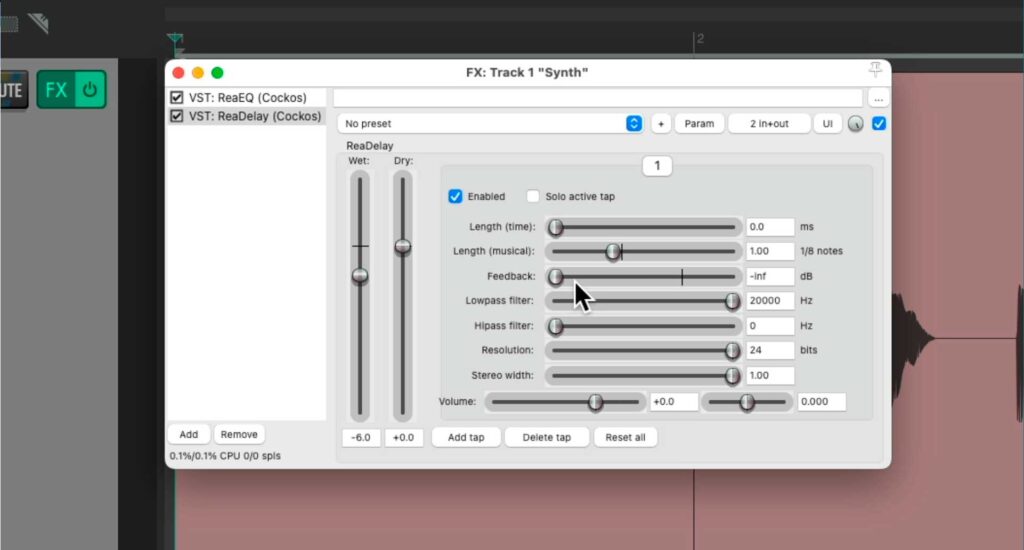Click the bar 2 marker on timeline ruler

pos(699,39)
